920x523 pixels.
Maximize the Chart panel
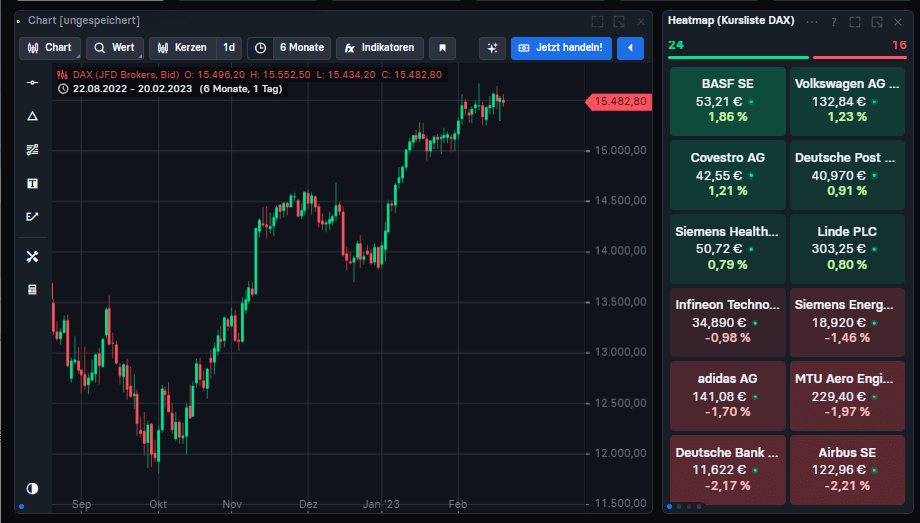597,22
